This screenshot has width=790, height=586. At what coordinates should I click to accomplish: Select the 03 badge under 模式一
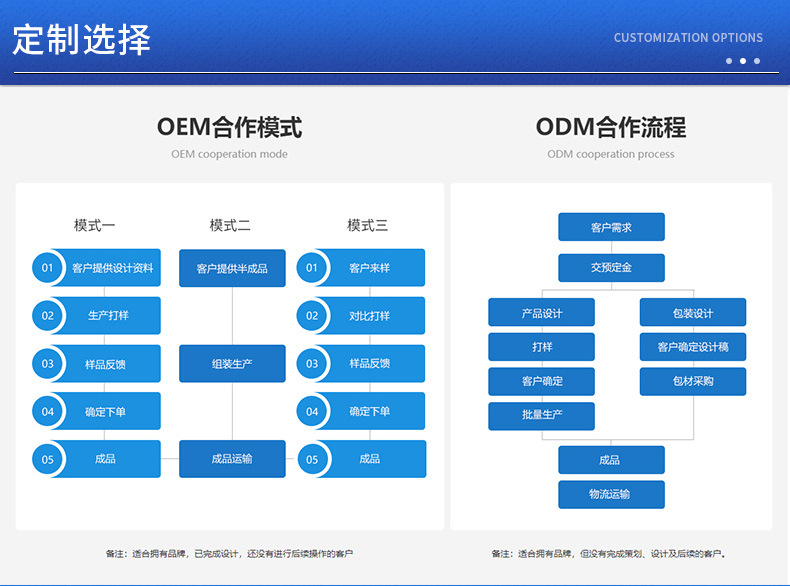tap(47, 364)
